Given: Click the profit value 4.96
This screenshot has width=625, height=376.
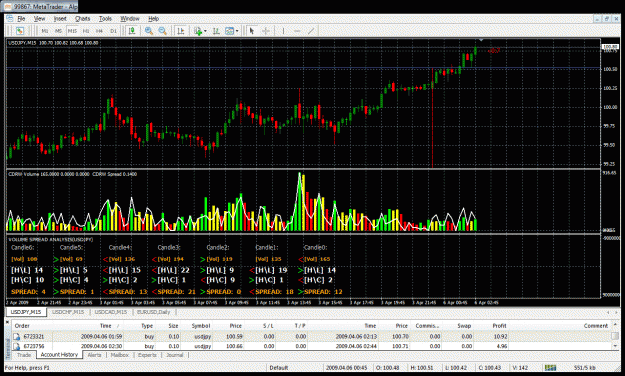Looking at the screenshot, I should coord(502,346).
